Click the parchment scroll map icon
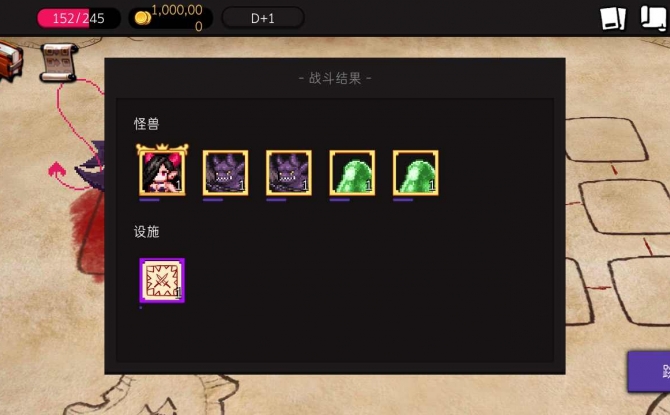This screenshot has width=670, height=415. pyautogui.click(x=59, y=62)
